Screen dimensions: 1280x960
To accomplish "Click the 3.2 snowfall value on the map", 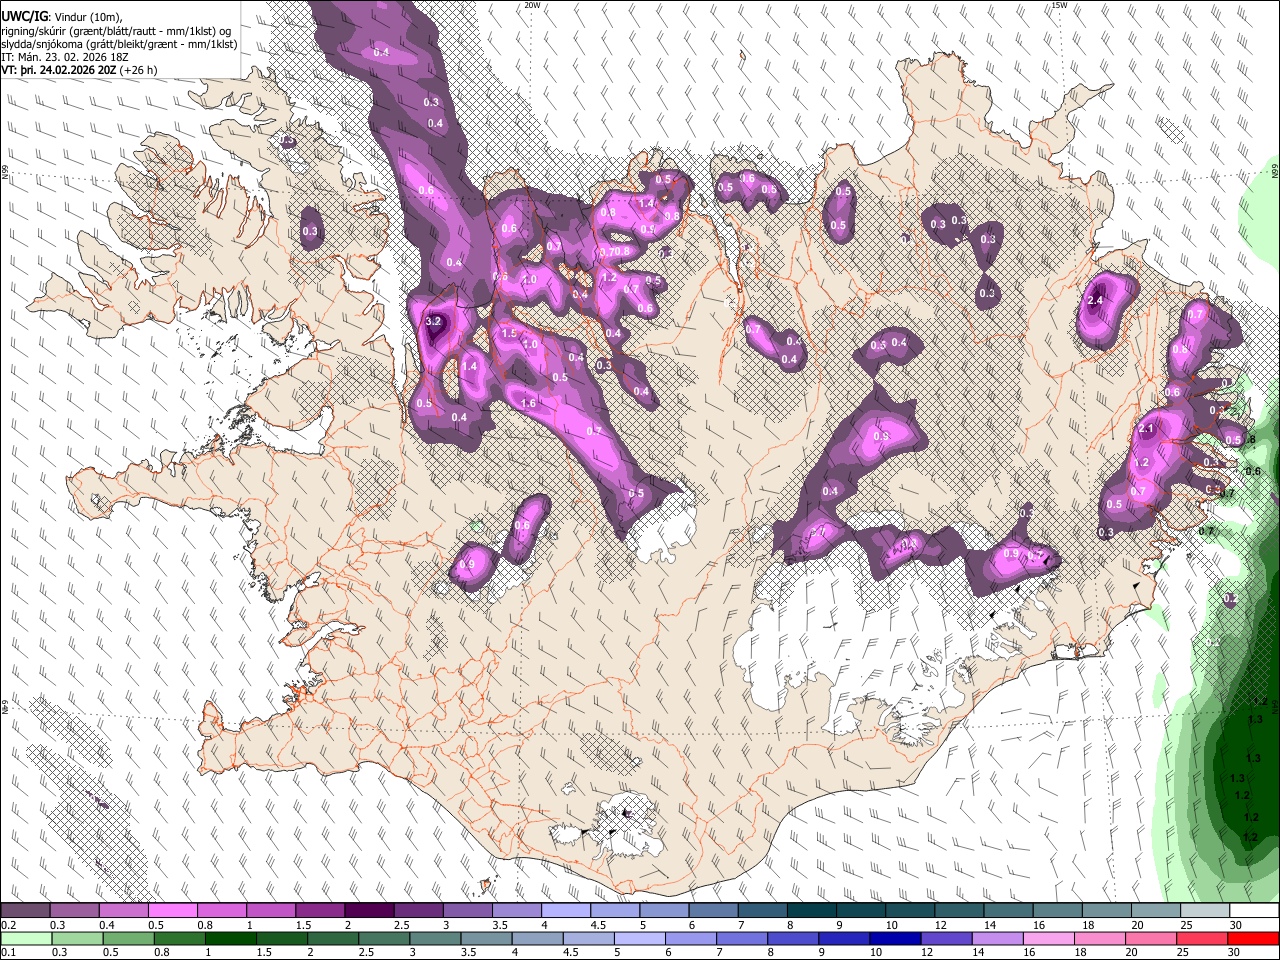I will coord(433,322).
